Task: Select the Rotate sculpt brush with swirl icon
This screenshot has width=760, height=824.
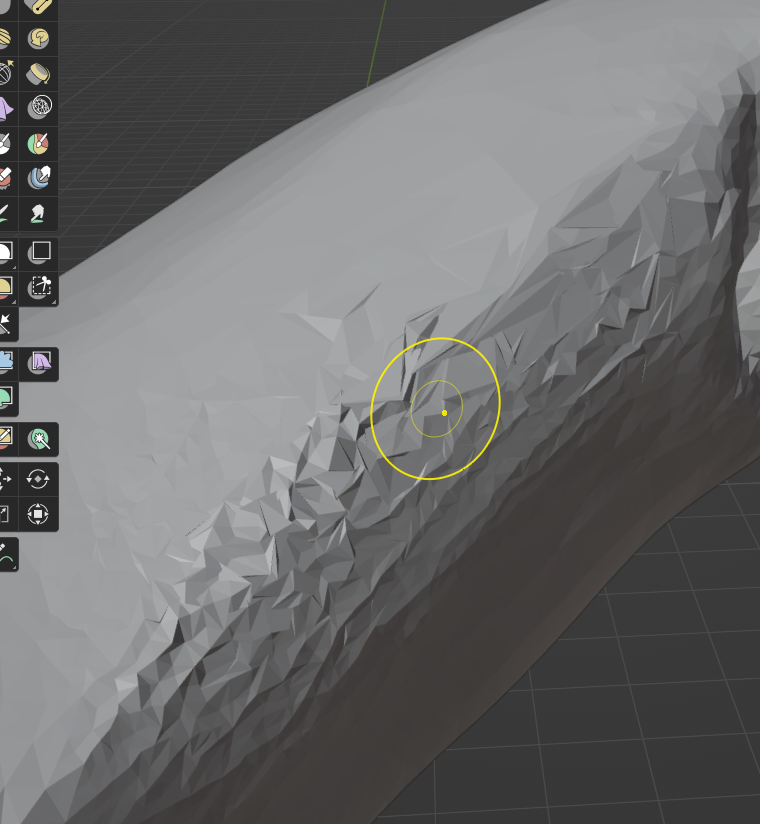Action: tap(38, 38)
